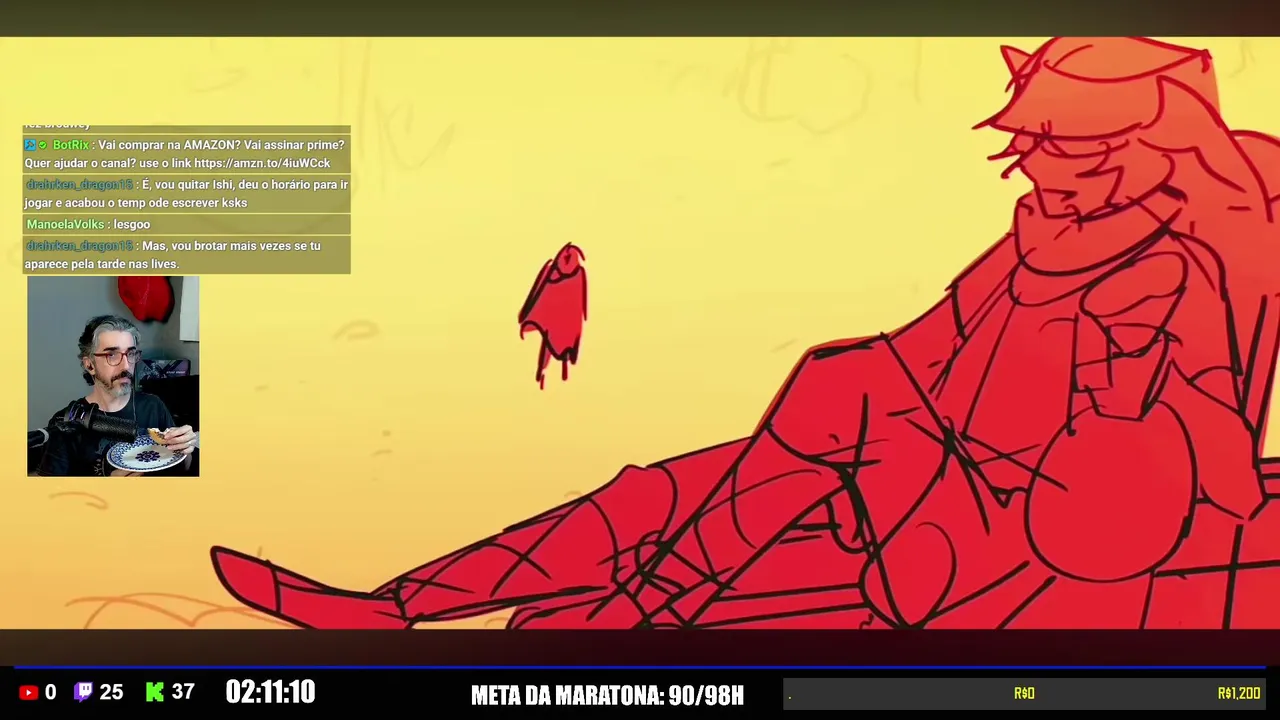Click the 'lesgoo' chat message

click(132, 225)
